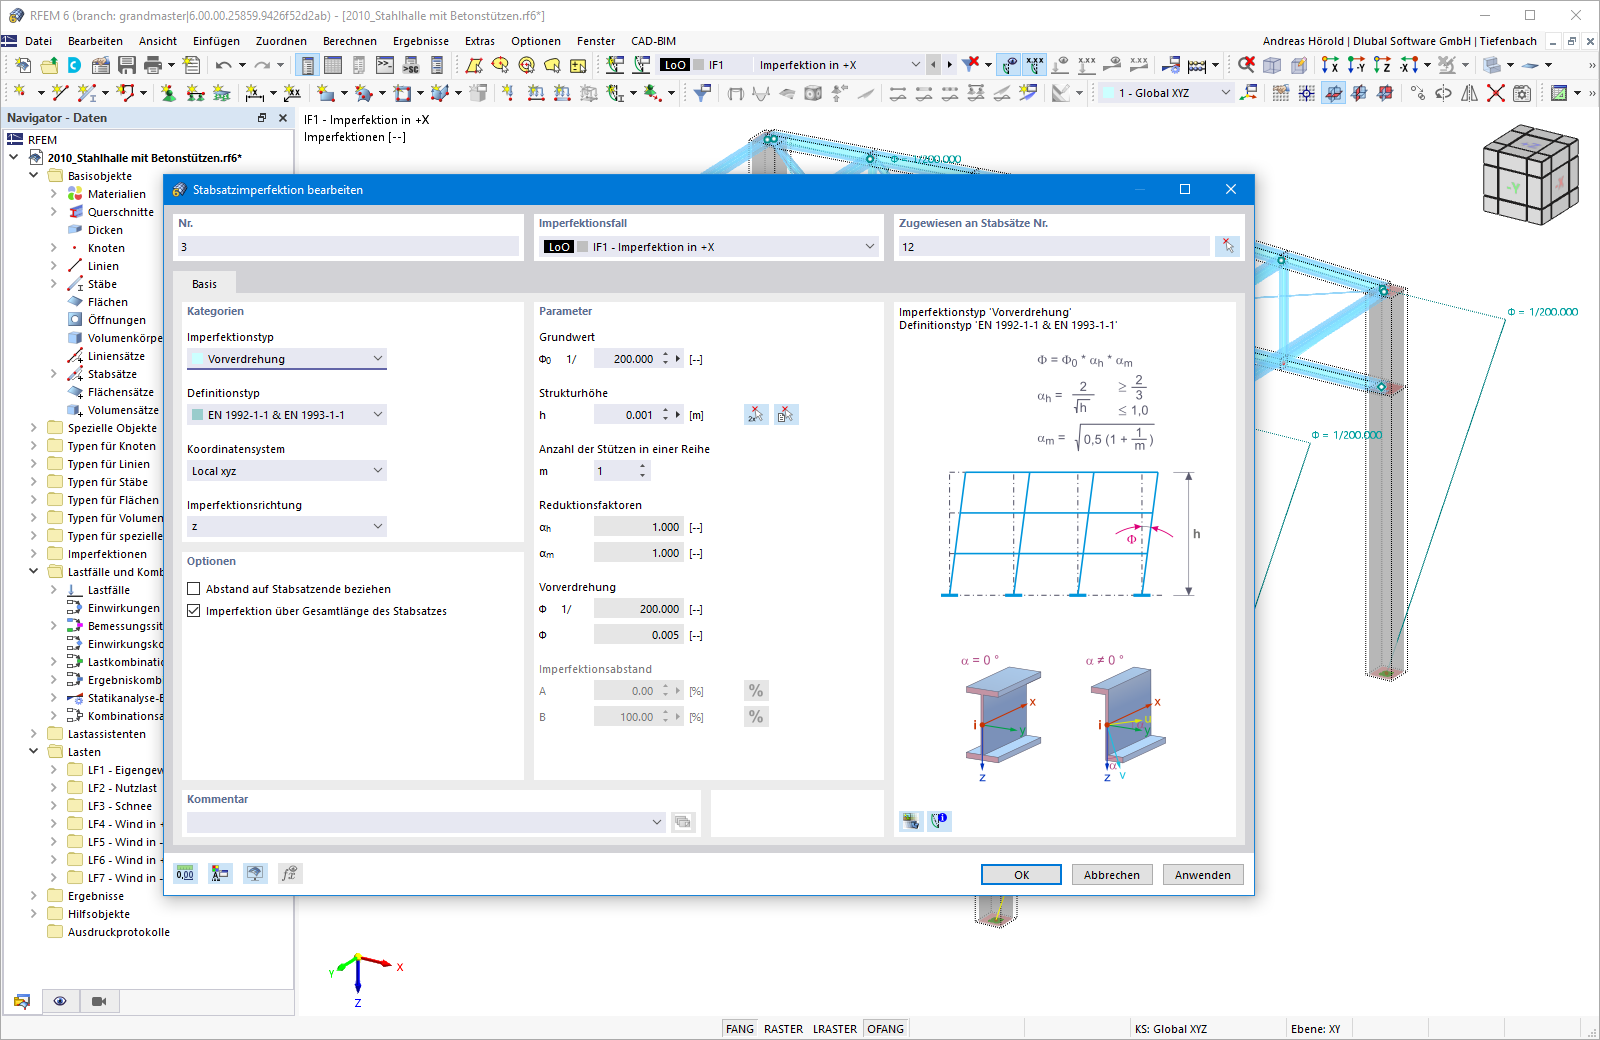This screenshot has width=1600, height=1040.
Task: Click the percent button for distance A
Action: [x=756, y=690]
